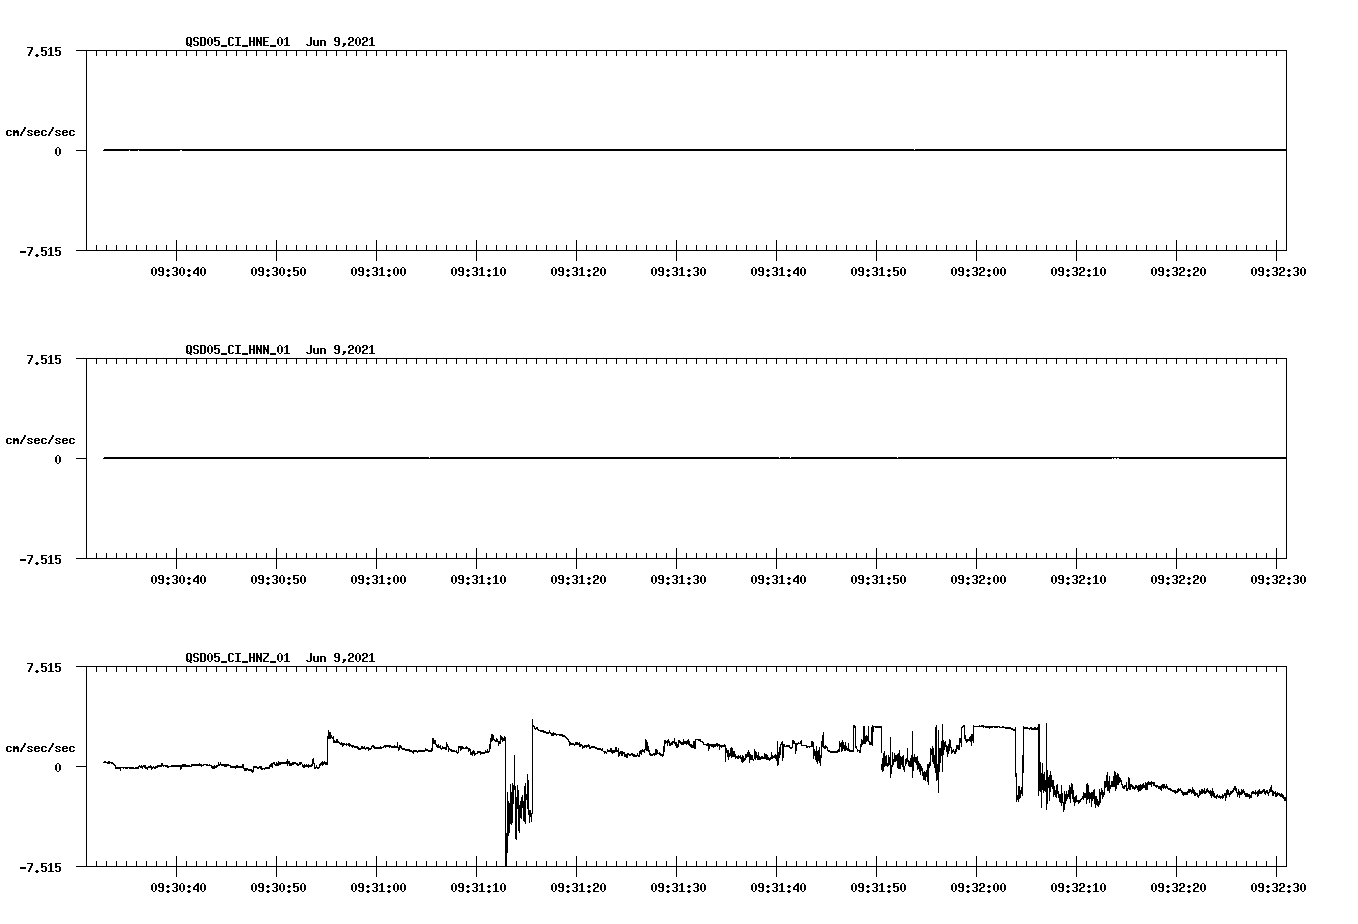Select the 09:31:30 tick label under HNN plot
This screenshot has height=924, width=1358.
[678, 579]
